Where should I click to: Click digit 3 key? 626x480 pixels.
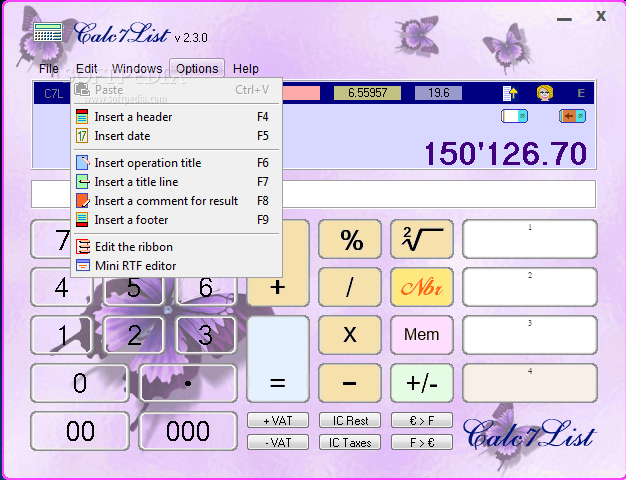click(x=206, y=335)
